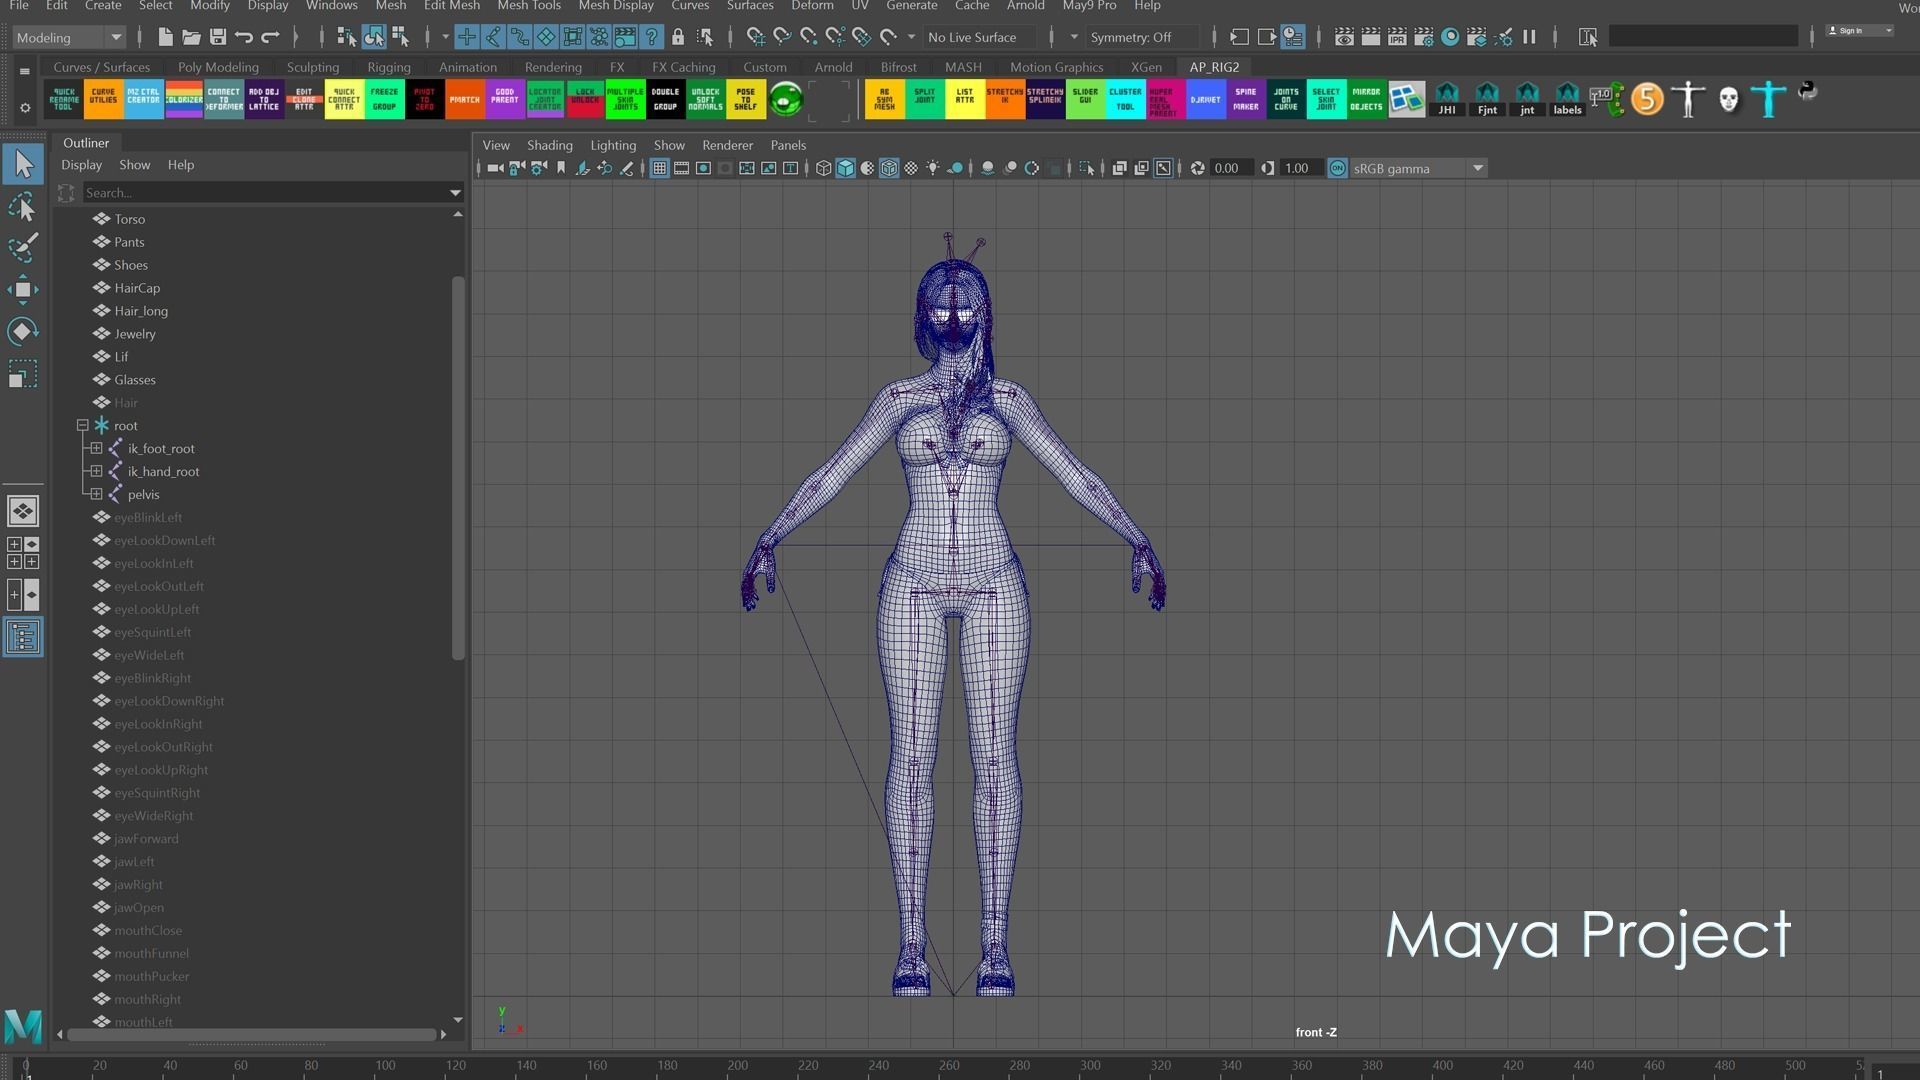
Task: Click the labels shelf icon
Action: pos(1567,99)
